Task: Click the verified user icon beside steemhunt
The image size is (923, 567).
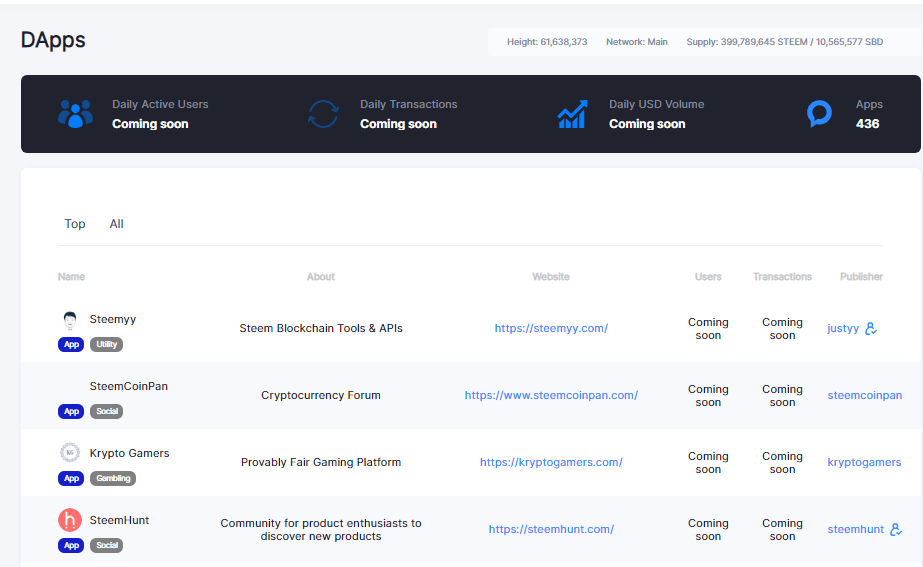Action: 896,529
